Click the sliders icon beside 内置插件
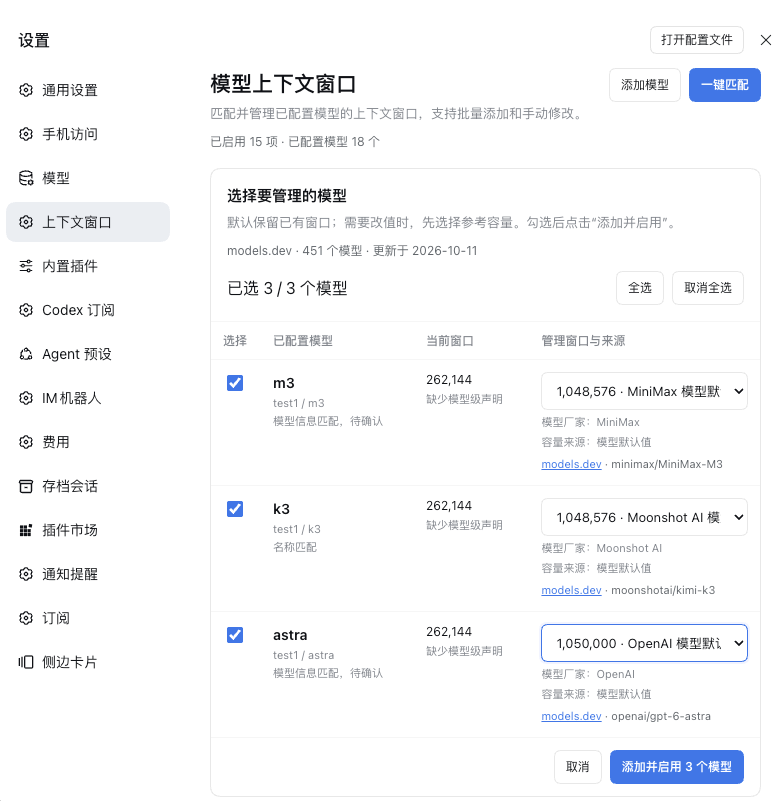Viewport: 777px width, 801px height. coord(26,266)
